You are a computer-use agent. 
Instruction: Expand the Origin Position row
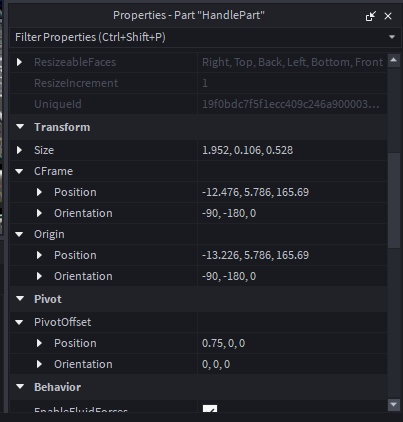coord(39,255)
